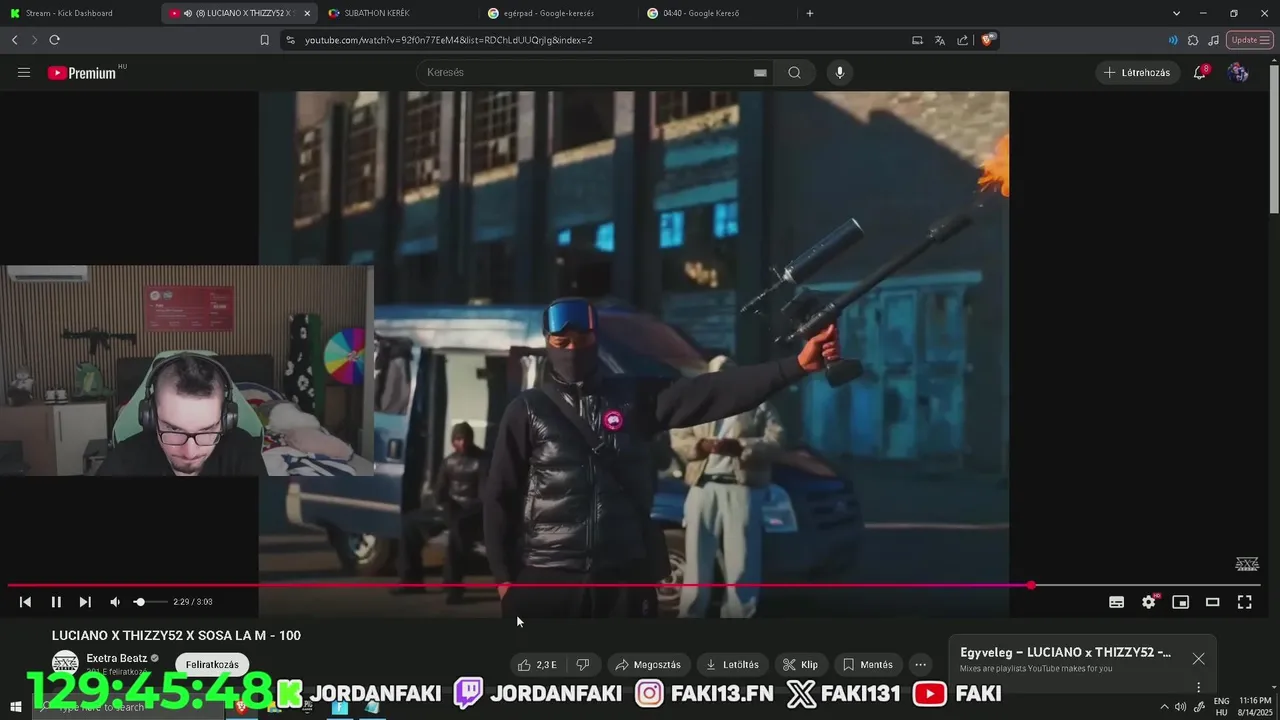1280x720 pixels.
Task: Dislike the video
Action: tap(583, 664)
